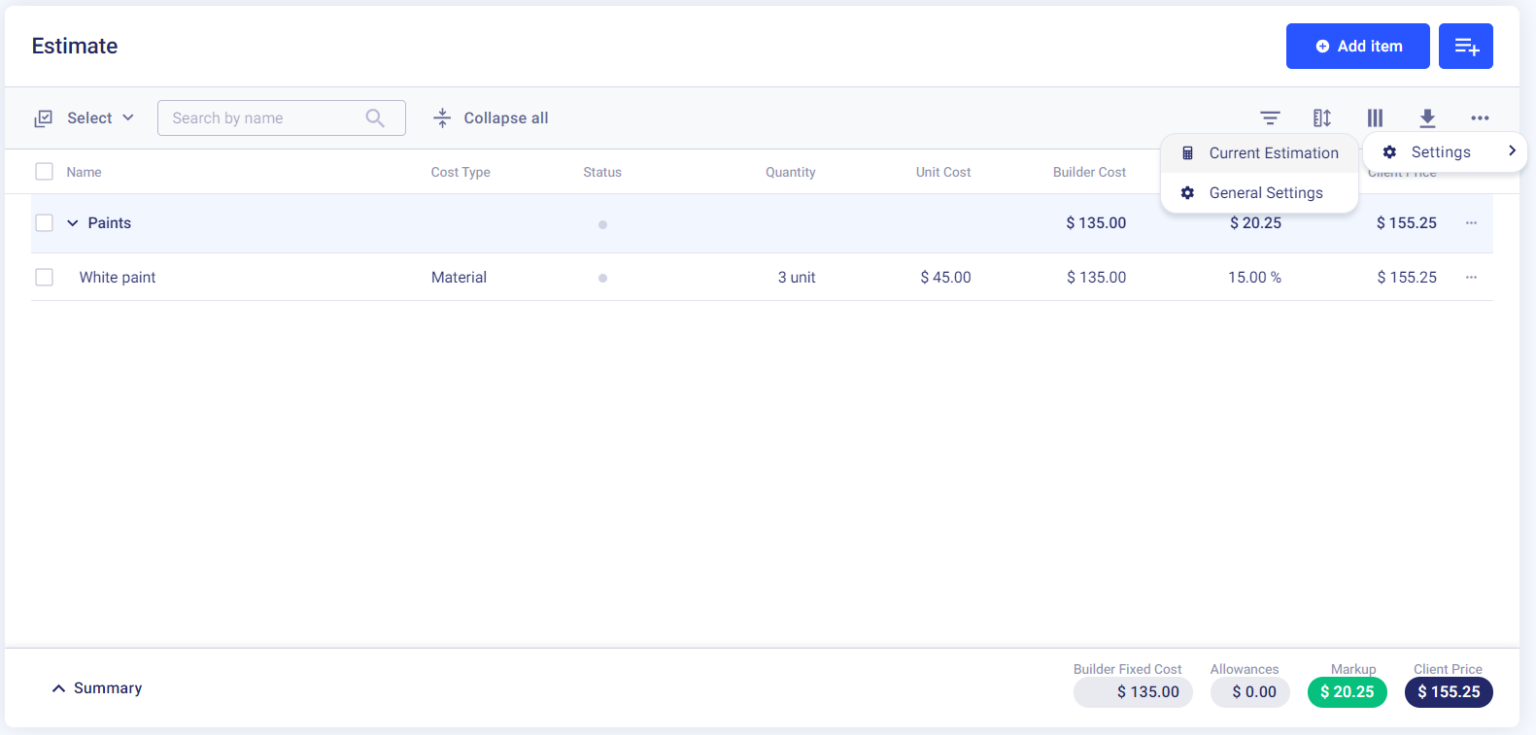1536x735 pixels.
Task: Open the White paint row three-dot menu
Action: point(1471,277)
